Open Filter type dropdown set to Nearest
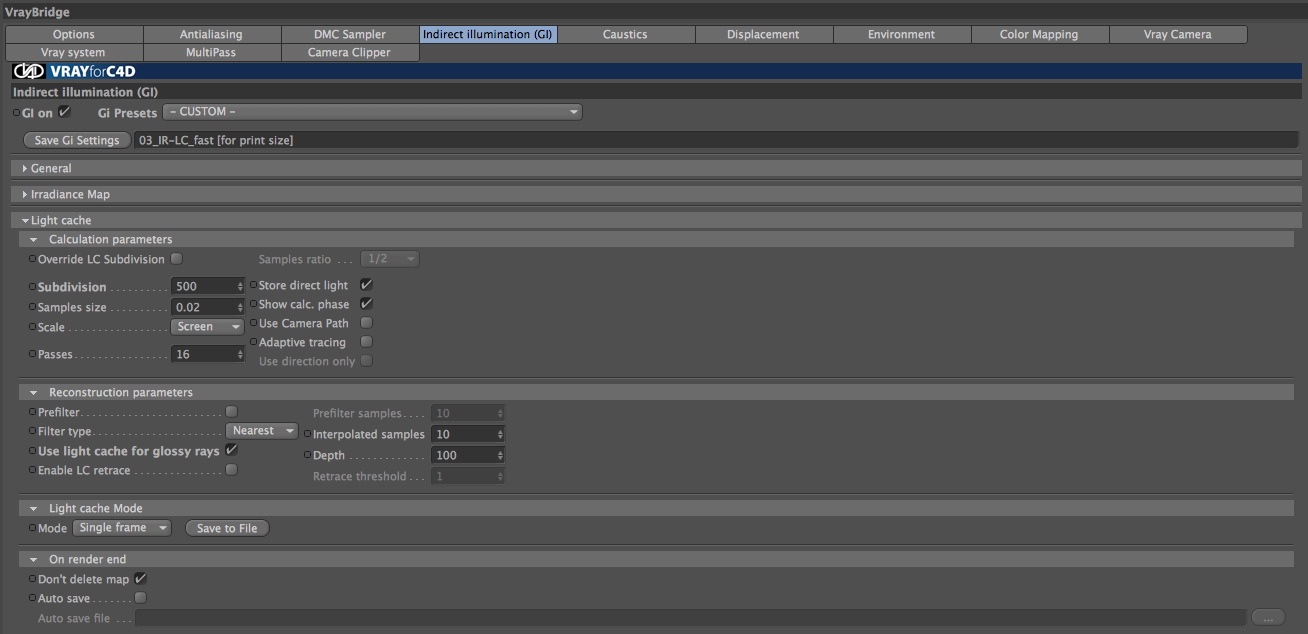 click(262, 431)
